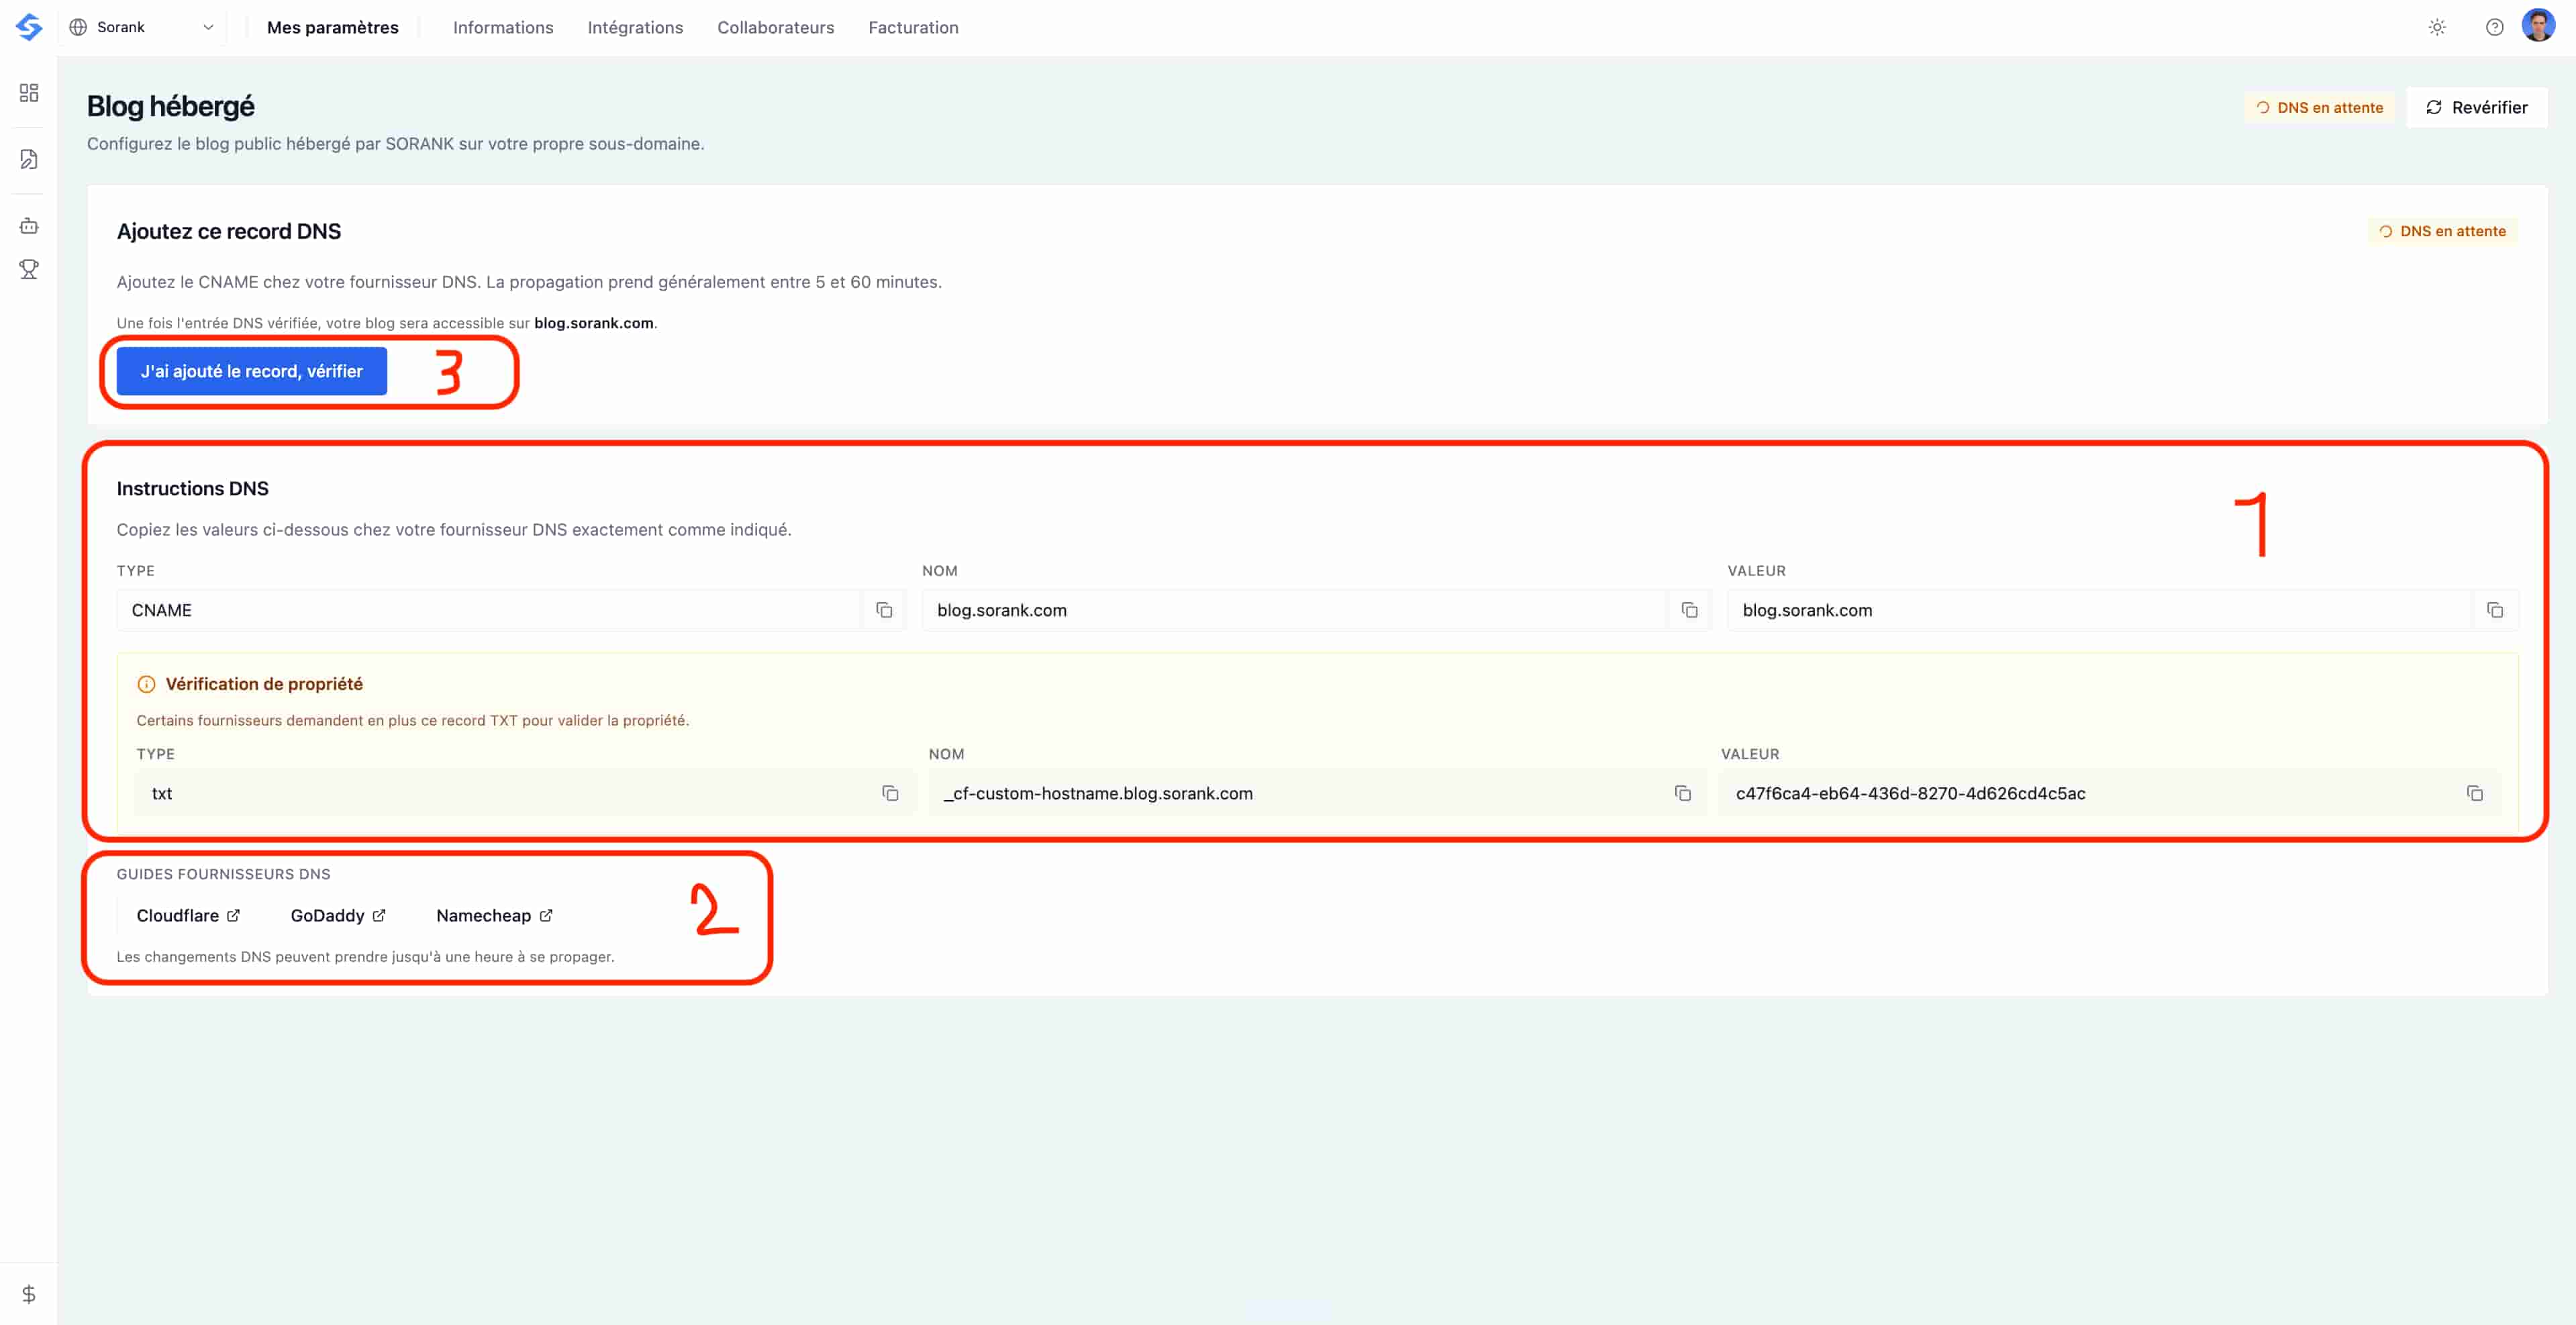Open the Namecheap DNS guide
This screenshot has width=2576, height=1325.
coord(494,915)
